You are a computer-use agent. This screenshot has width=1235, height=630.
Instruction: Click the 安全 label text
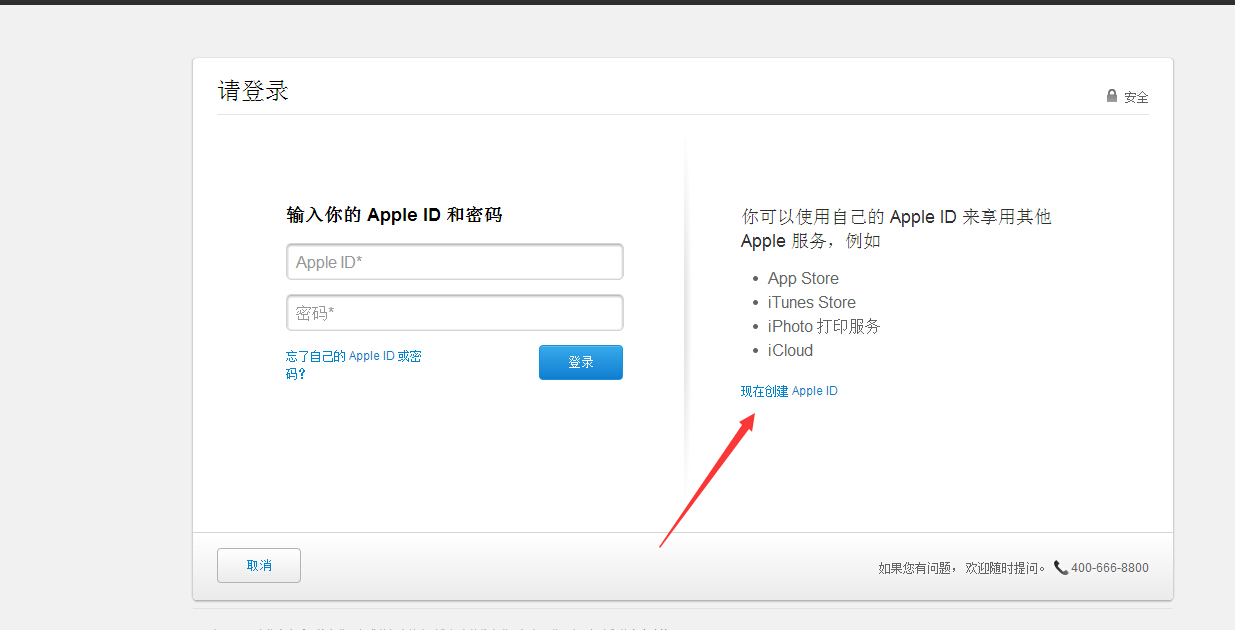1136,97
